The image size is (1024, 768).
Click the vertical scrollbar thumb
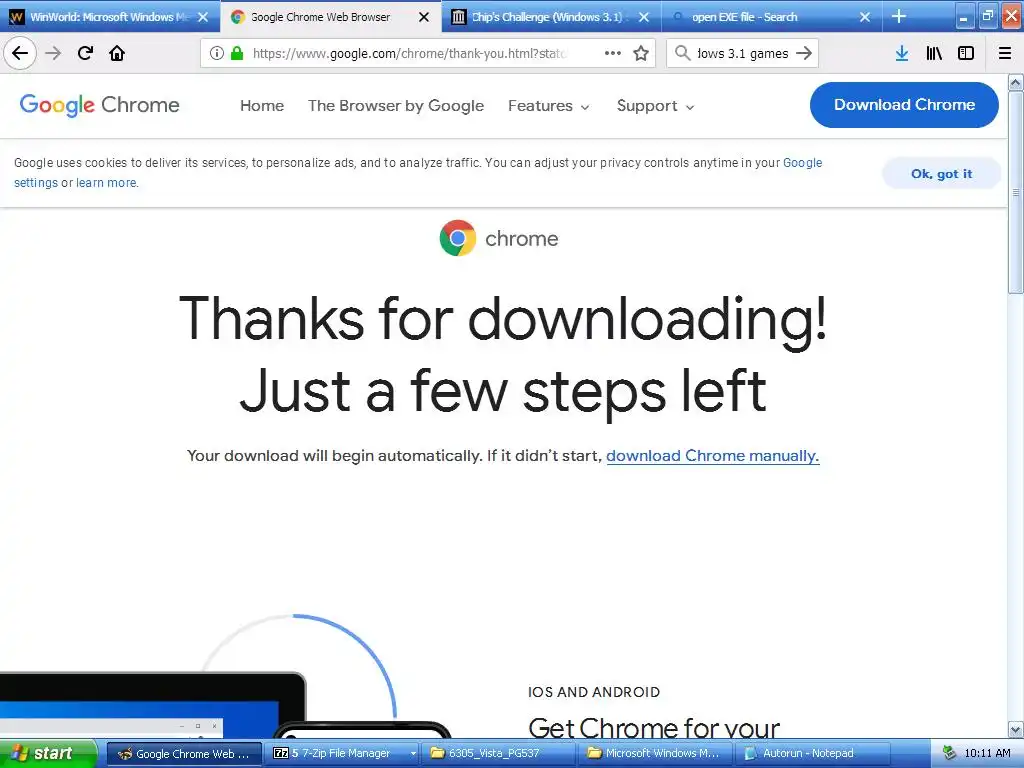1016,193
